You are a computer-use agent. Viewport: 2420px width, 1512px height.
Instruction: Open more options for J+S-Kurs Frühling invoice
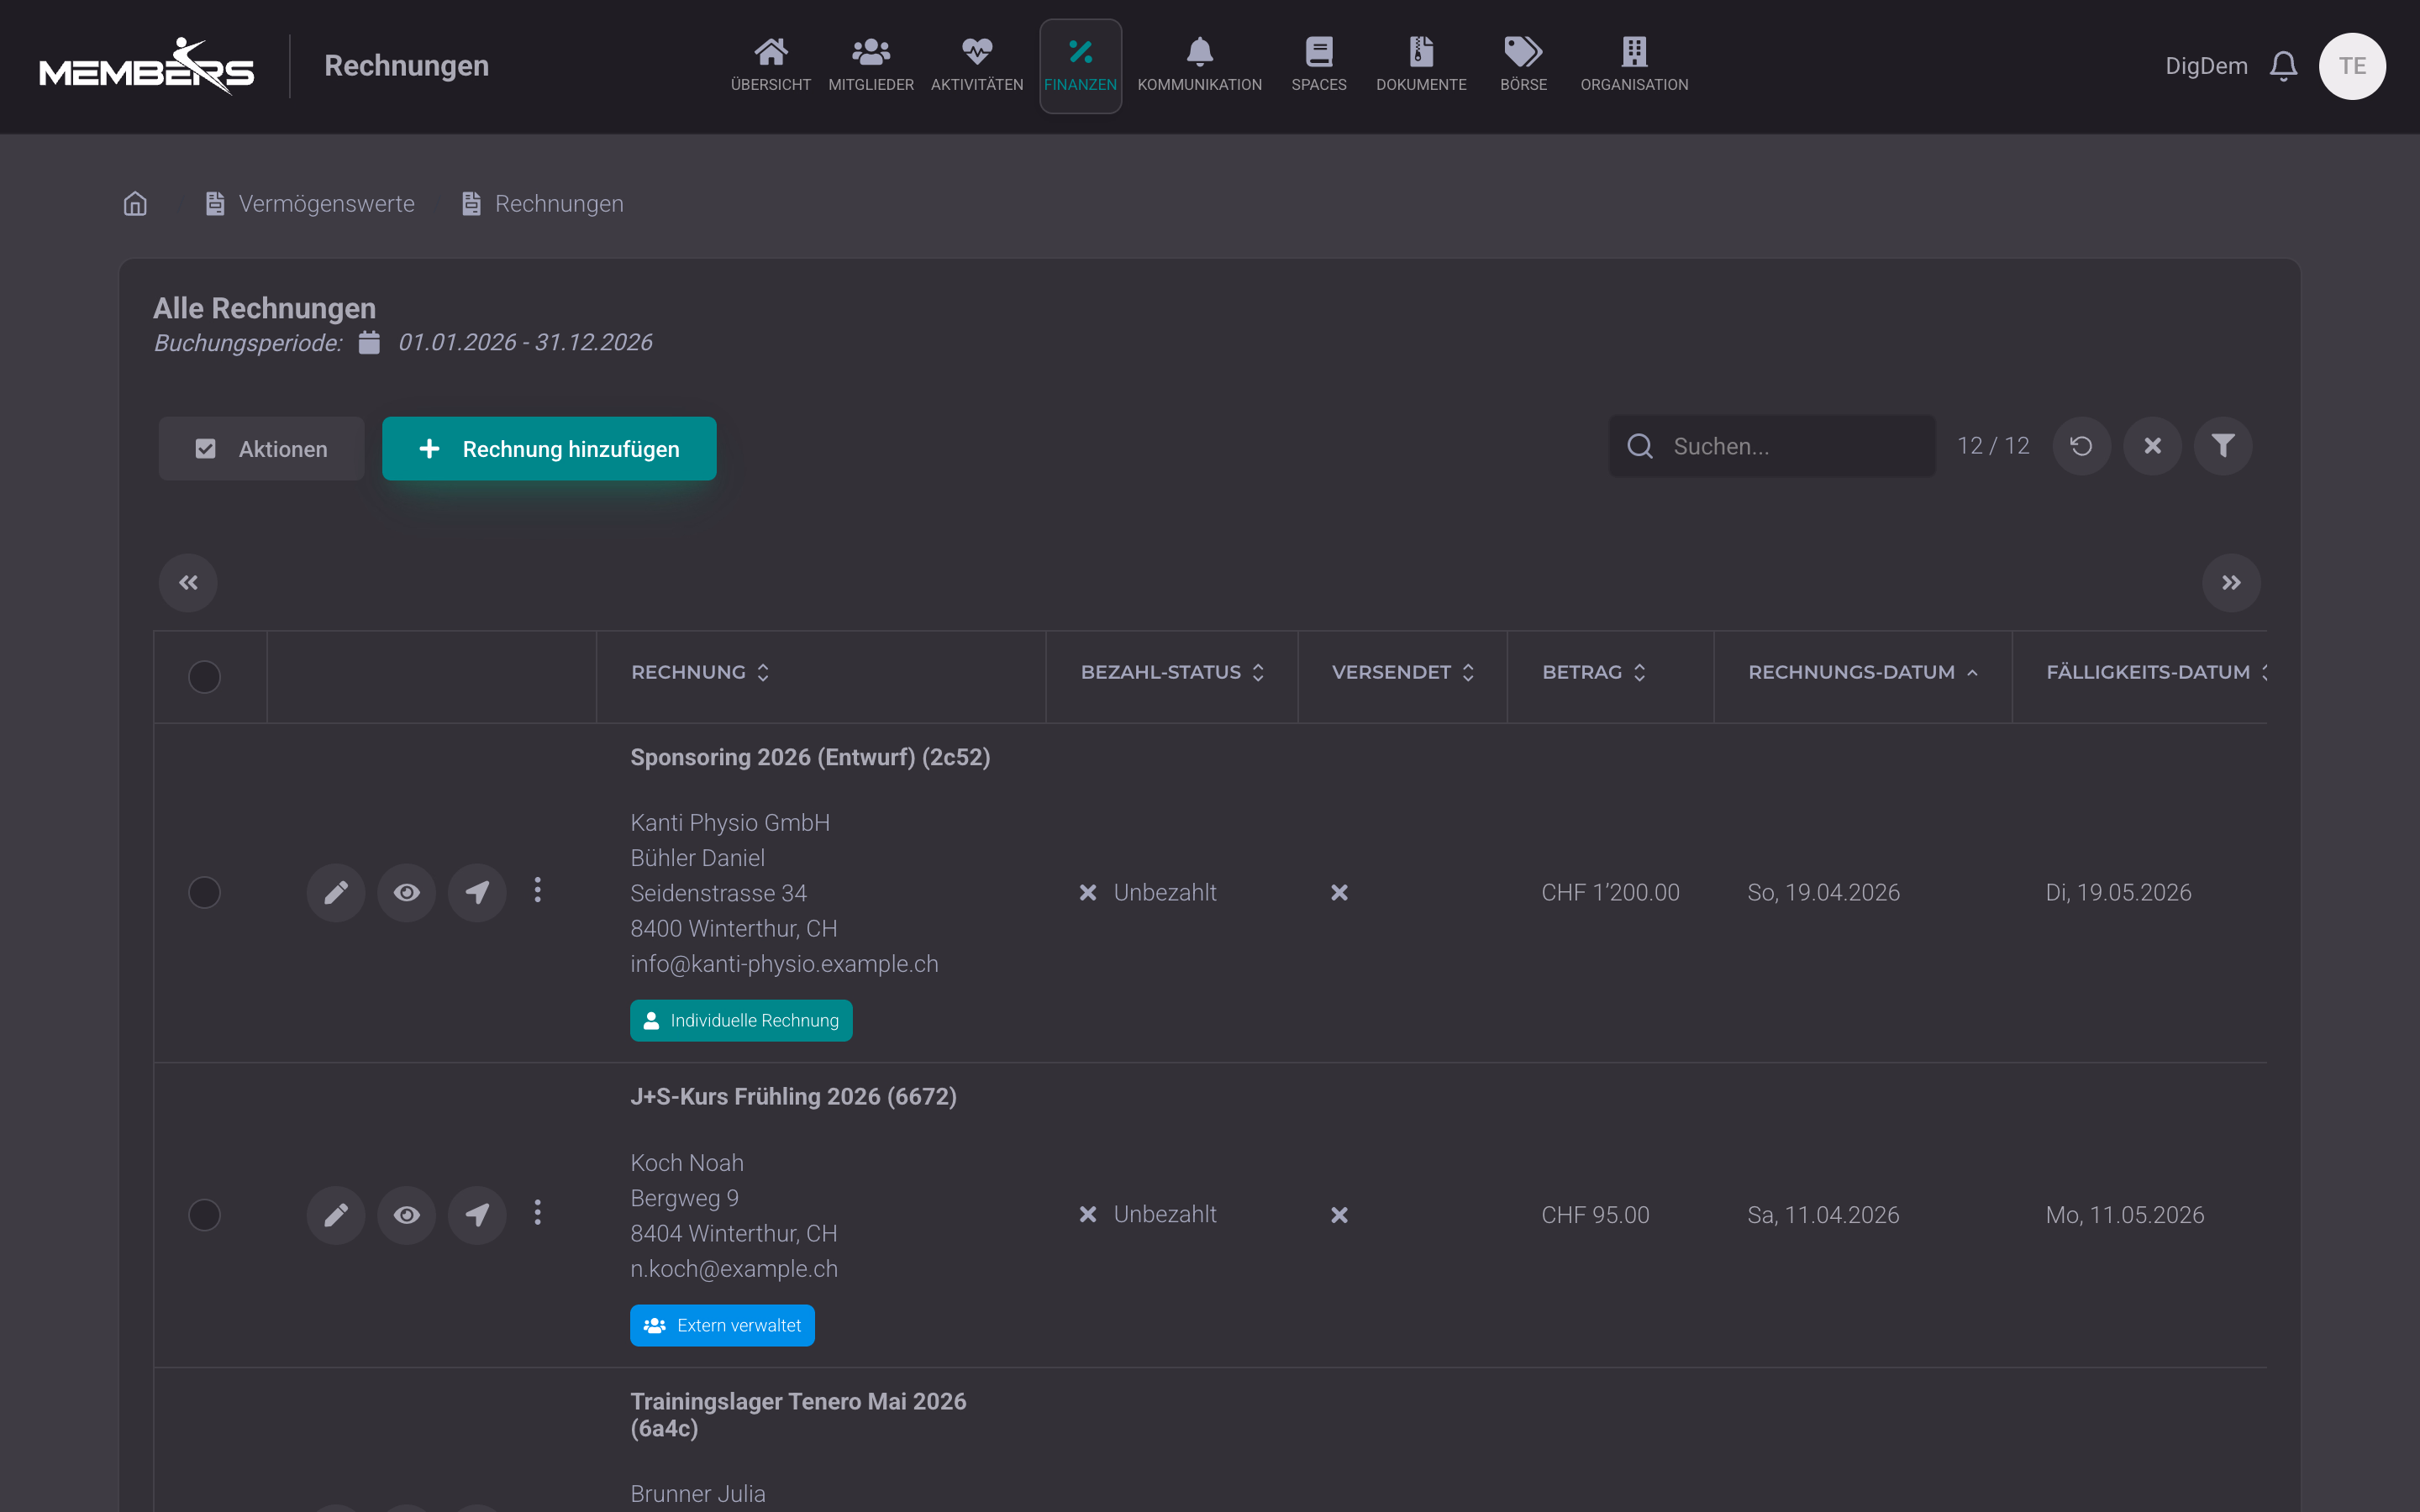[538, 1213]
